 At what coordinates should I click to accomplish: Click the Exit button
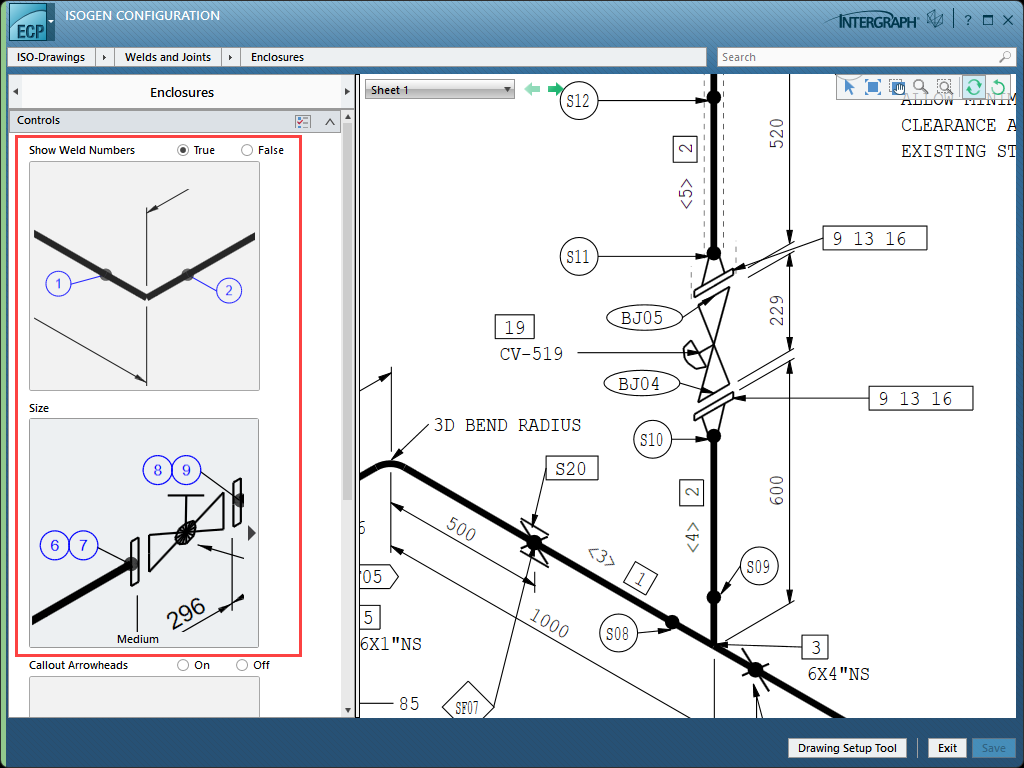click(x=947, y=748)
